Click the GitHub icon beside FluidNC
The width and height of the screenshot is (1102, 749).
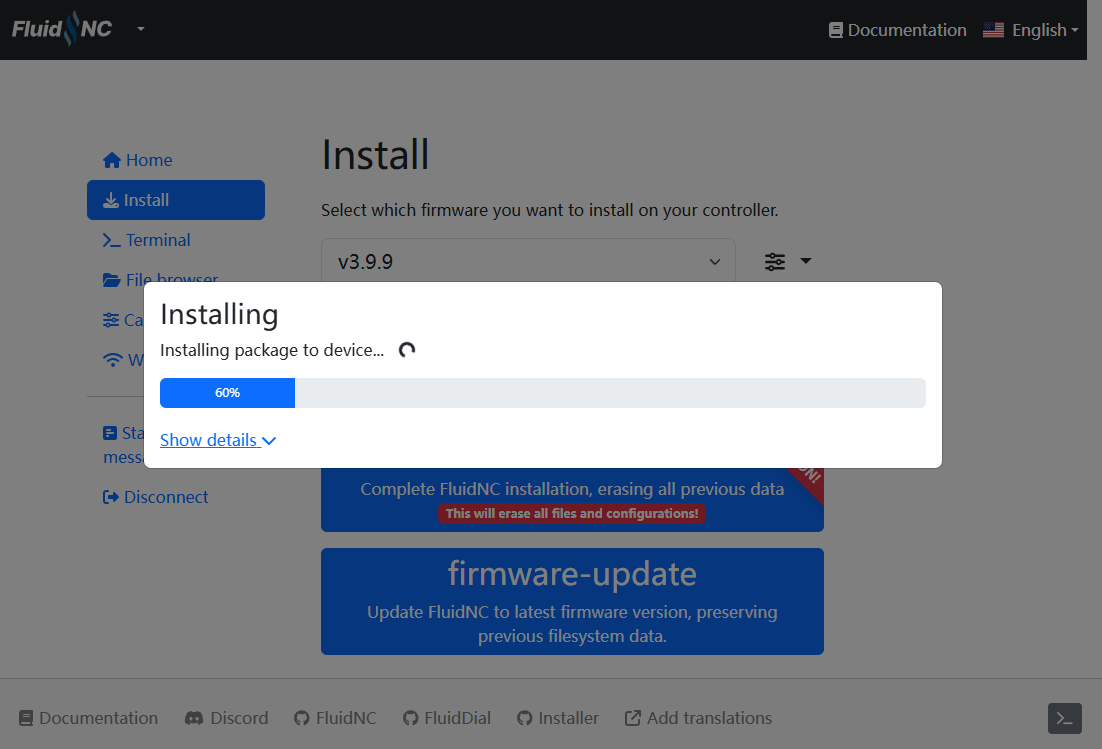tap(302, 718)
